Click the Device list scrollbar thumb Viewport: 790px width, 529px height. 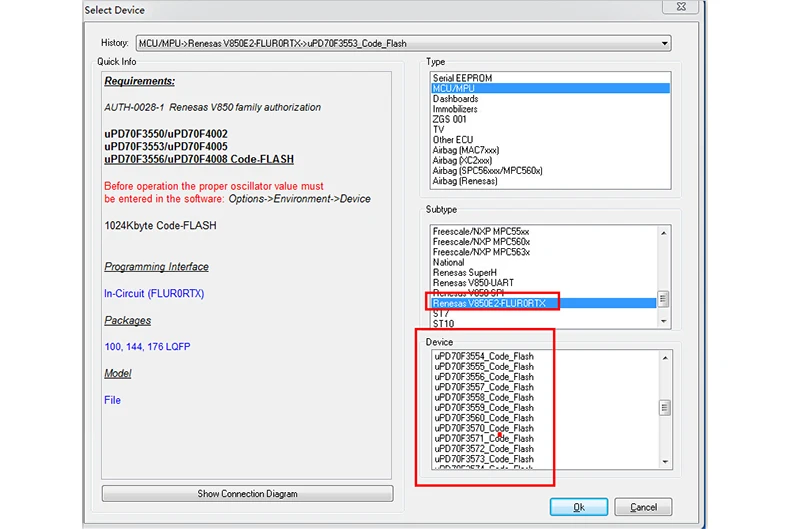(x=665, y=407)
